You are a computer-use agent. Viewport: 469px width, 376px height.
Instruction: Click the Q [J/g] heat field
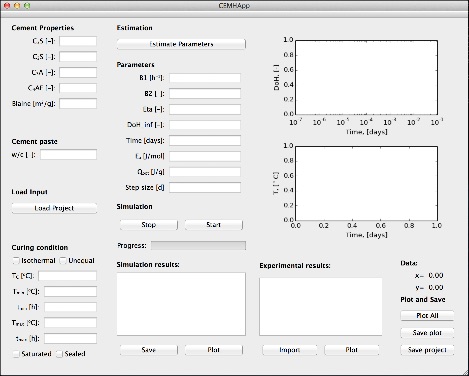pyautogui.click(x=205, y=172)
